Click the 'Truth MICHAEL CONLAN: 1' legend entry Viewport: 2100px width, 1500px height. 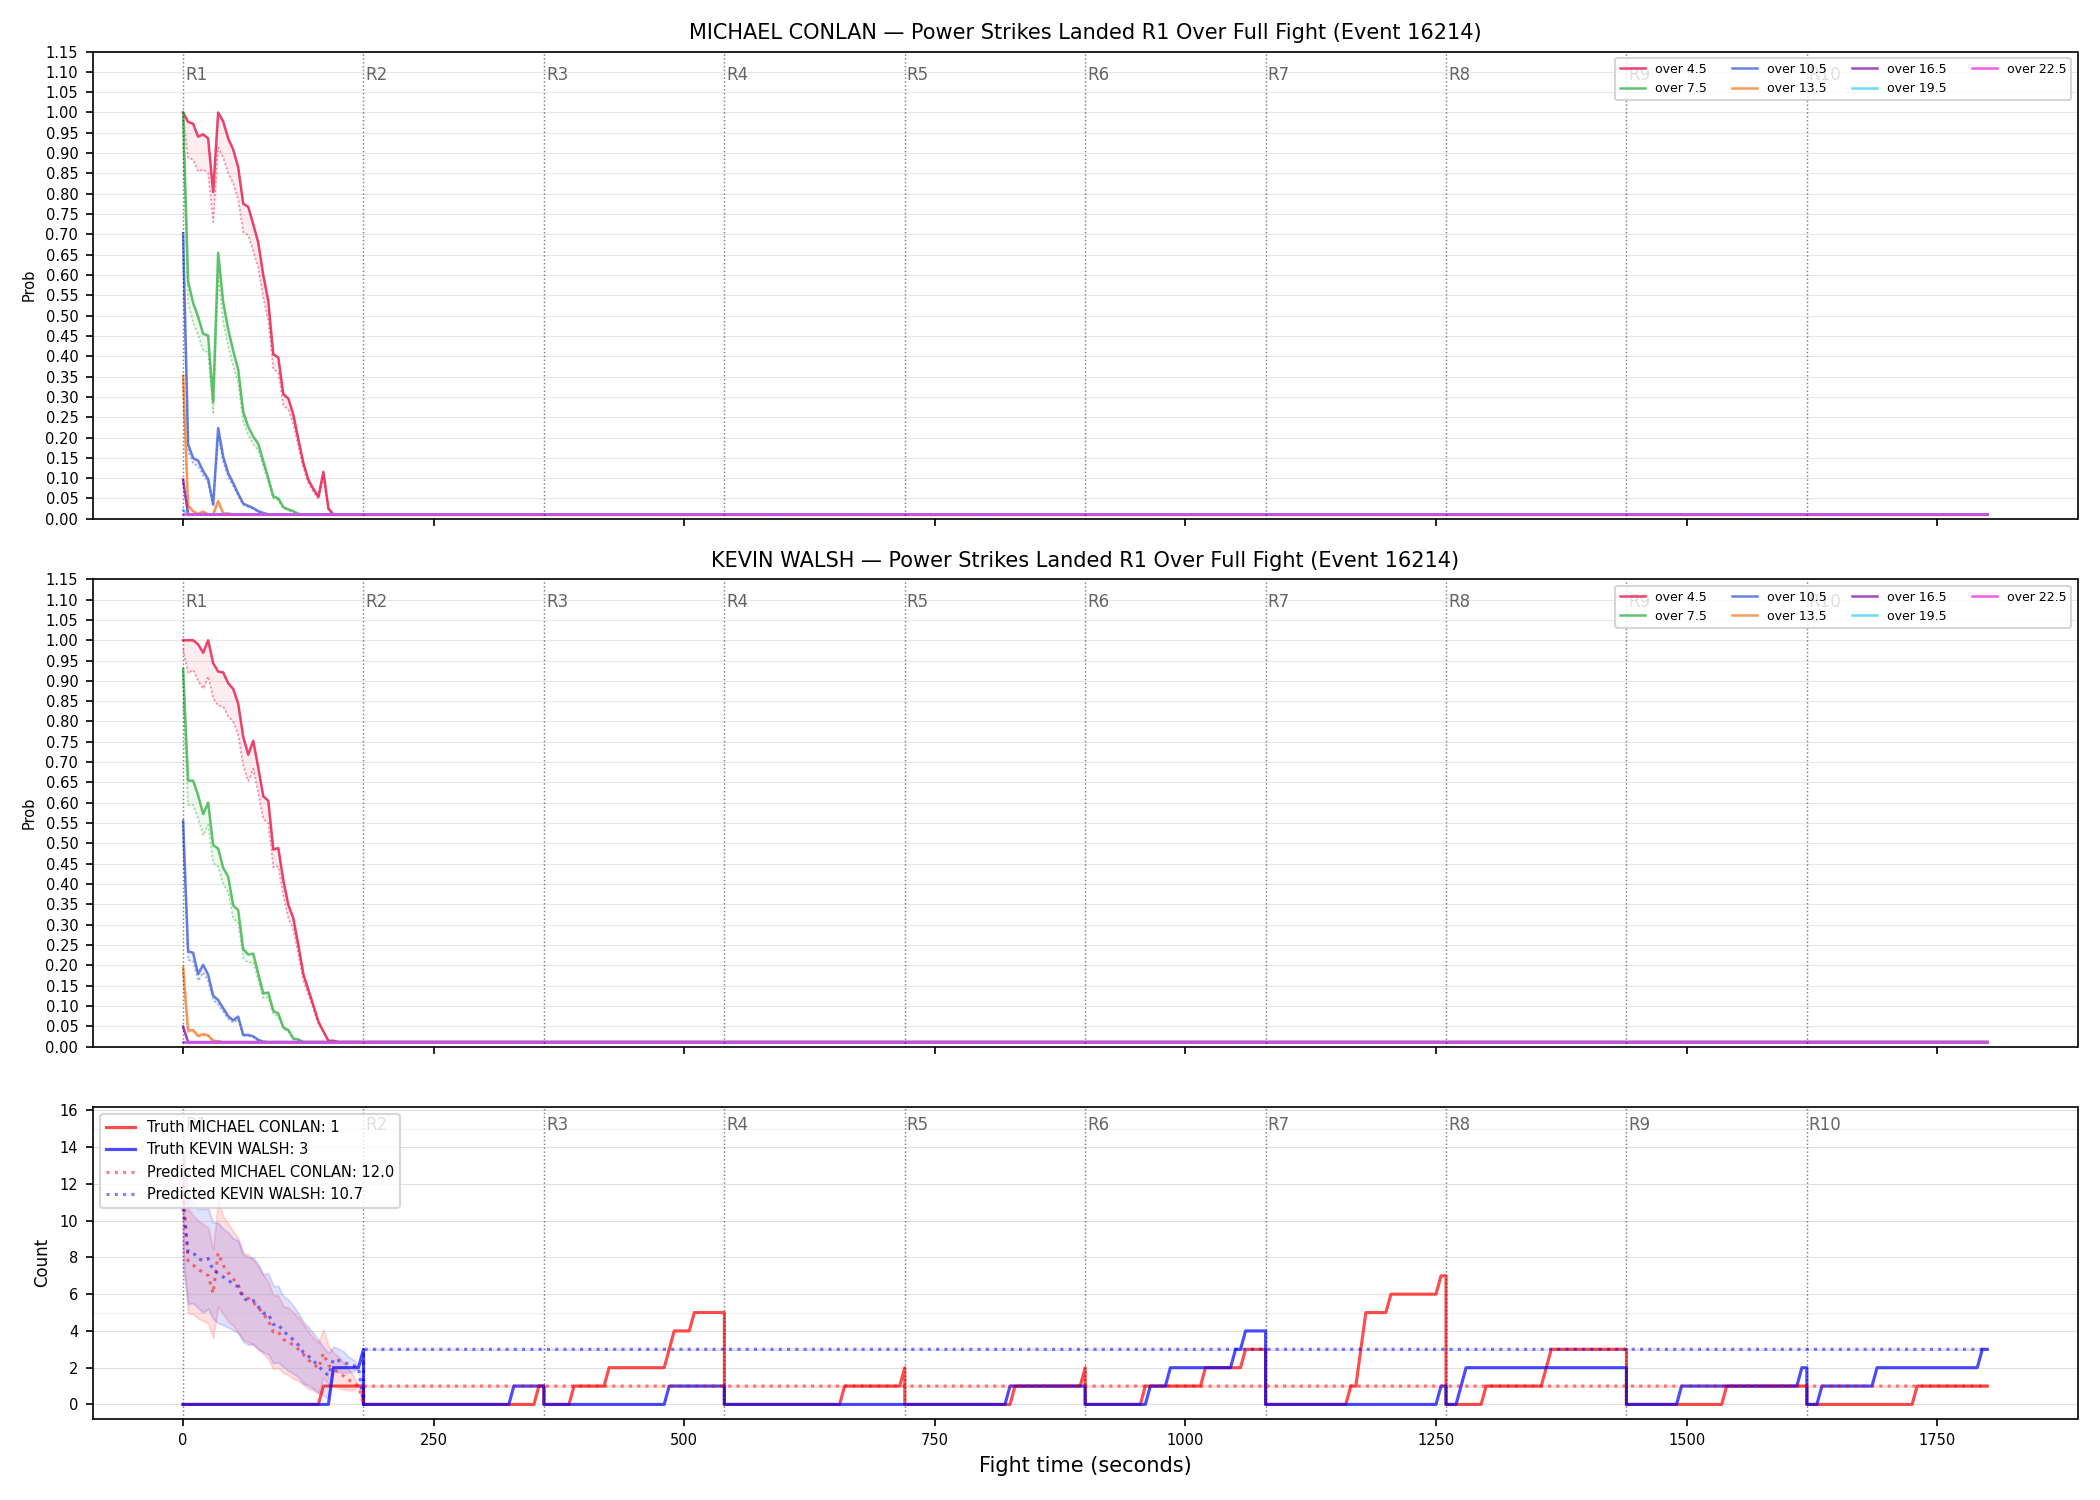222,1127
